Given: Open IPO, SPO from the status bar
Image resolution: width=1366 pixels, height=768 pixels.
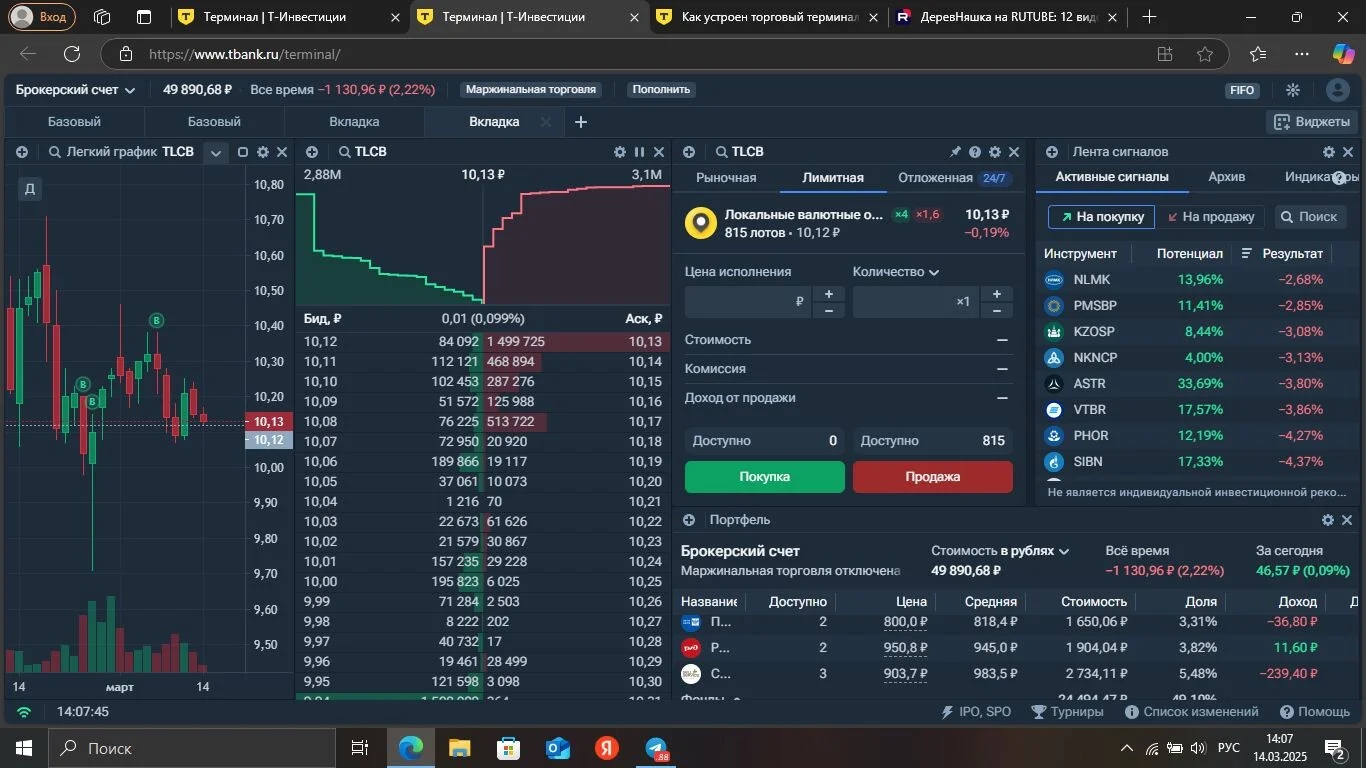Looking at the screenshot, I should [x=976, y=712].
